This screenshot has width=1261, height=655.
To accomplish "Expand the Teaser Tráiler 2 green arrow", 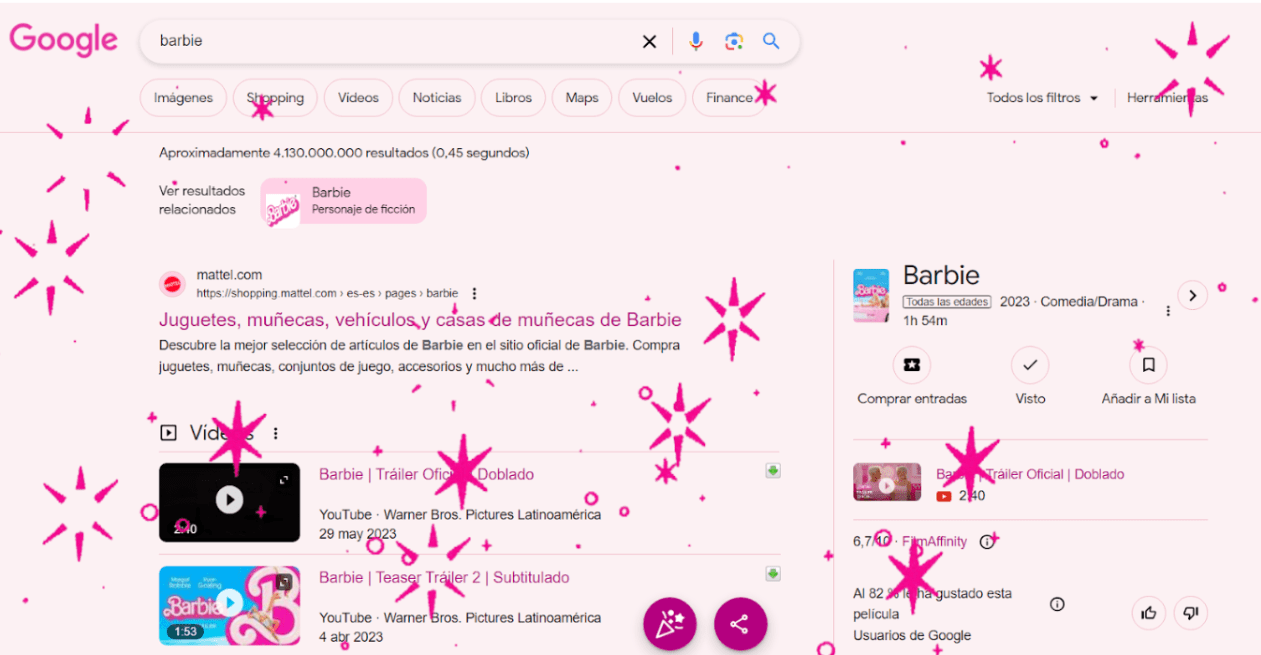I will tap(773, 574).
